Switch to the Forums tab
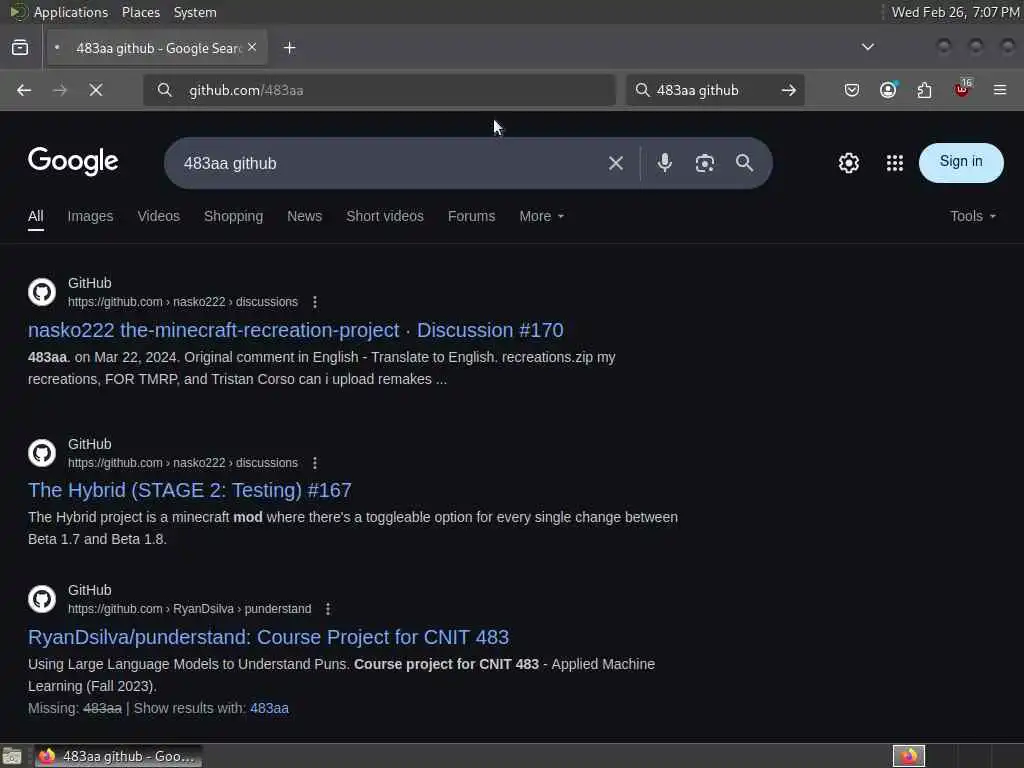The height and width of the screenshot is (768, 1024). click(472, 216)
